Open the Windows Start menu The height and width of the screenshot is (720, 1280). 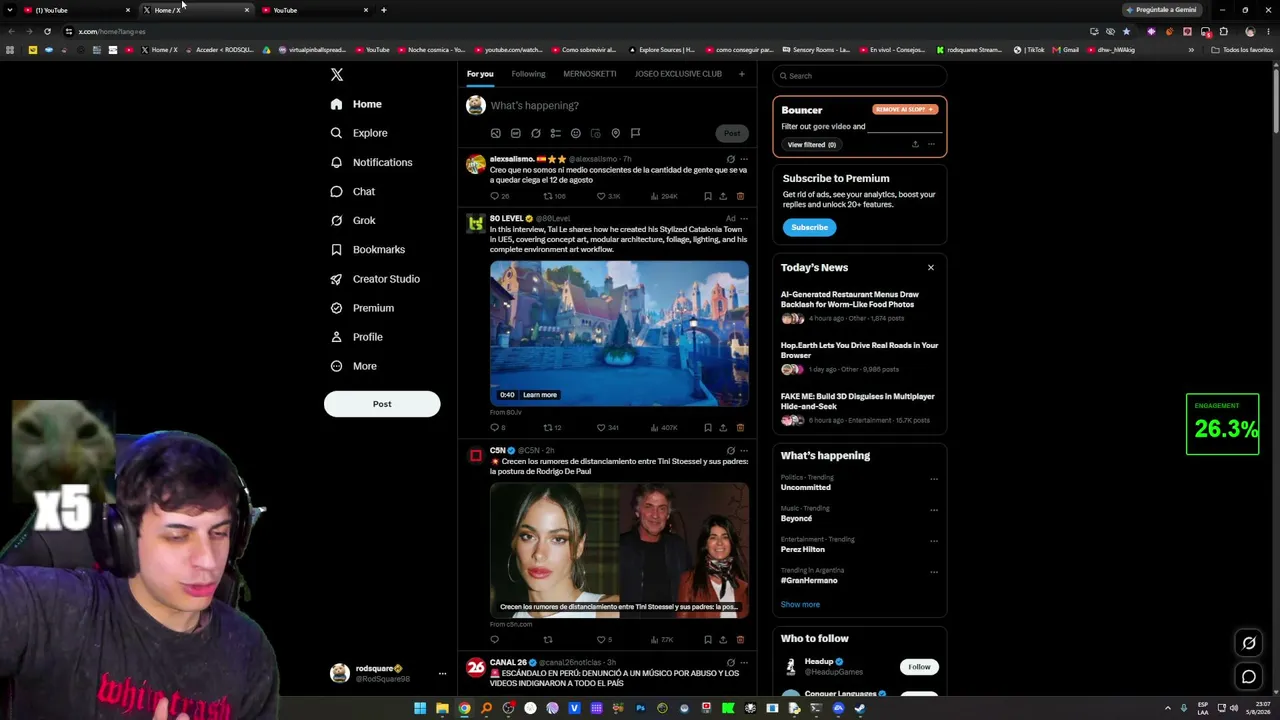tap(420, 709)
